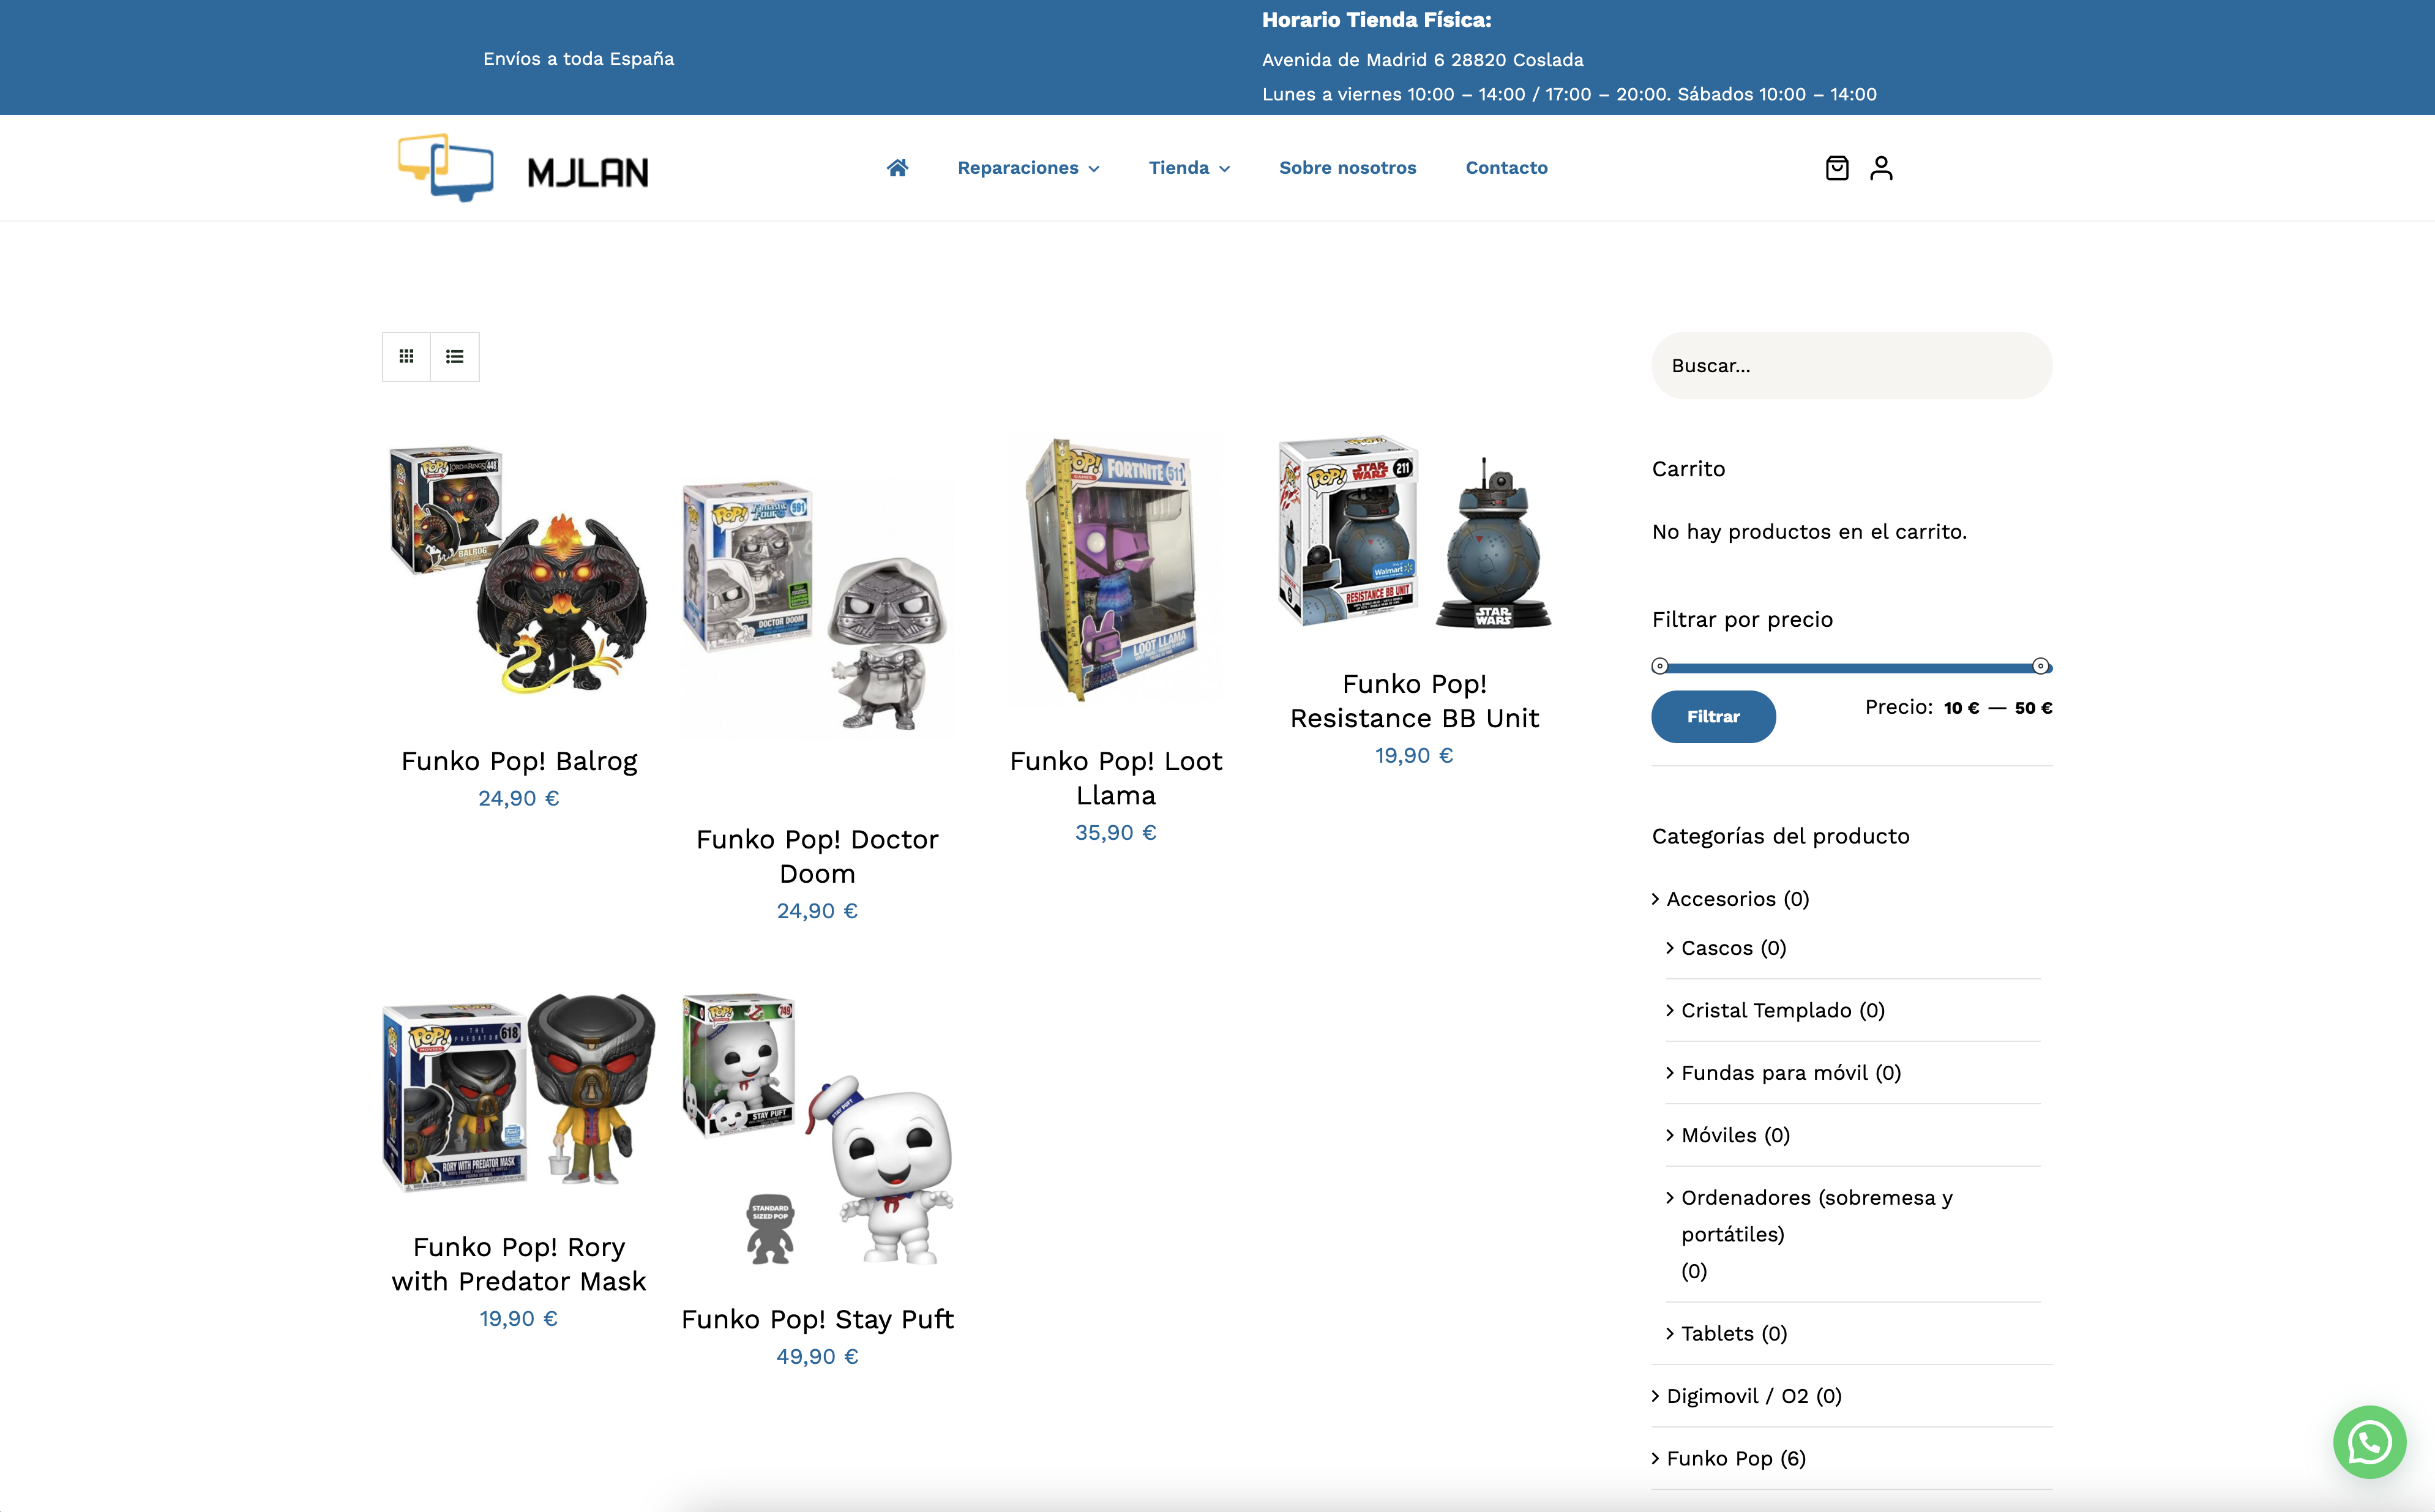
Task: Go to the Contacto page
Action: pyautogui.click(x=1506, y=168)
